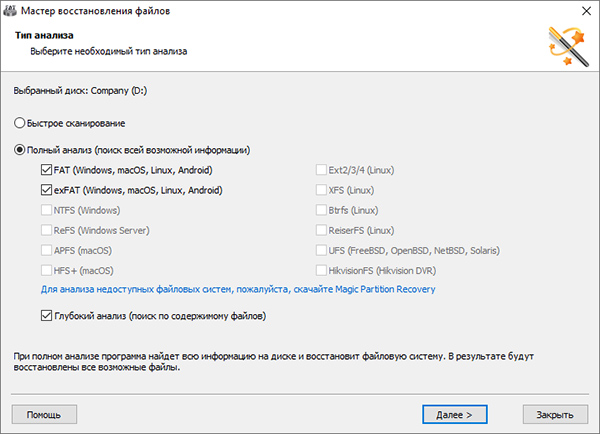
Task: Uncheck the FAT file system checkbox
Action: coord(46,170)
